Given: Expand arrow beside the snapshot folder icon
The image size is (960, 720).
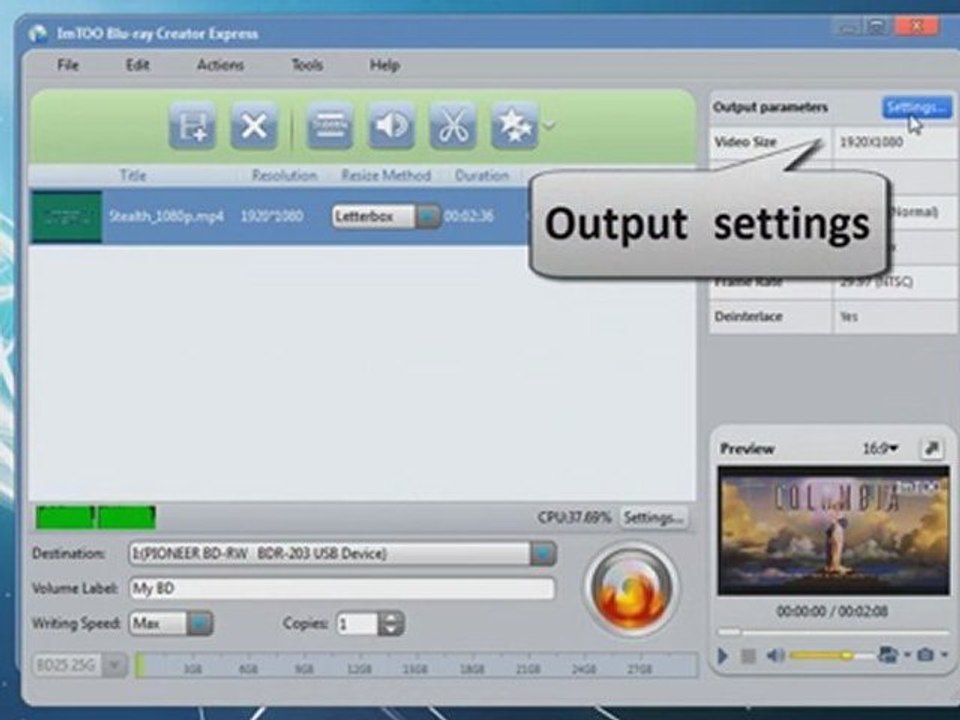Looking at the screenshot, I should (907, 655).
